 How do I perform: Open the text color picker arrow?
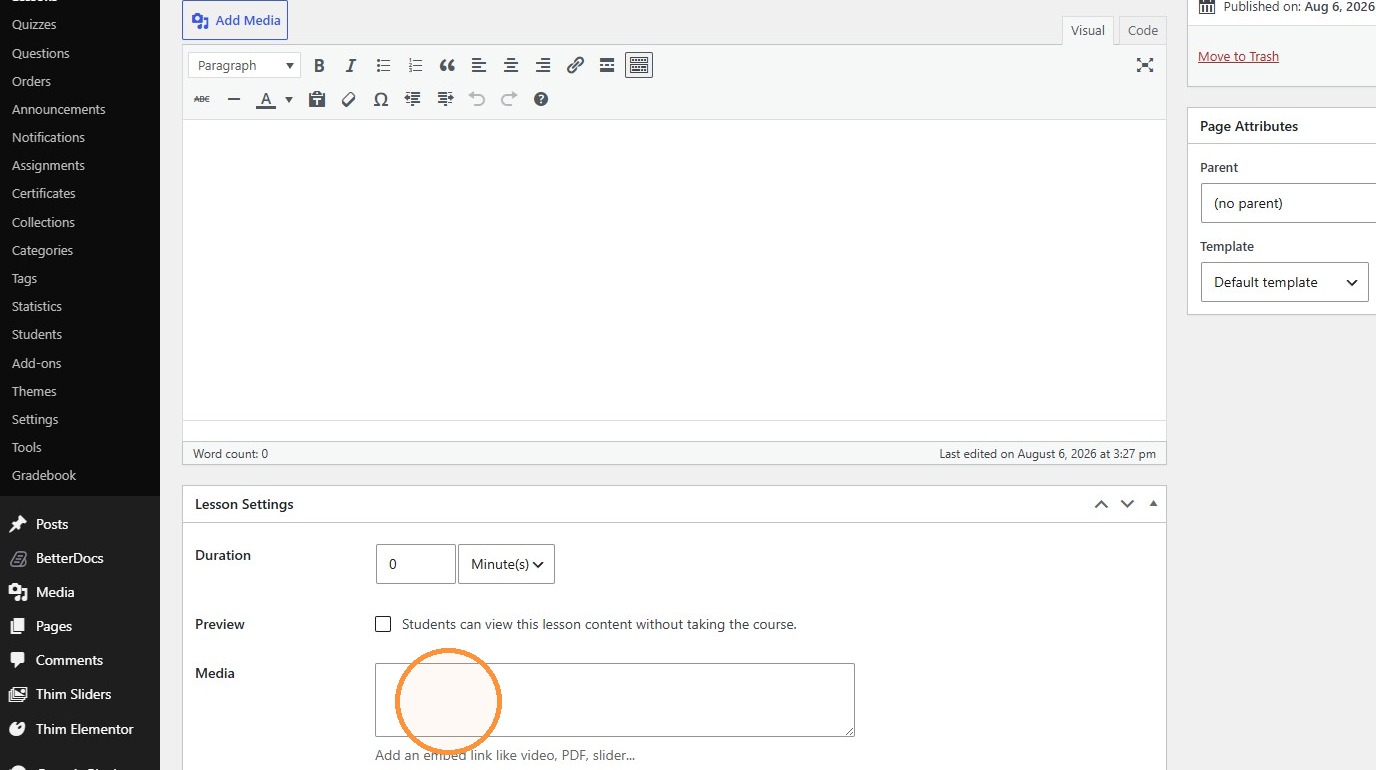(289, 99)
